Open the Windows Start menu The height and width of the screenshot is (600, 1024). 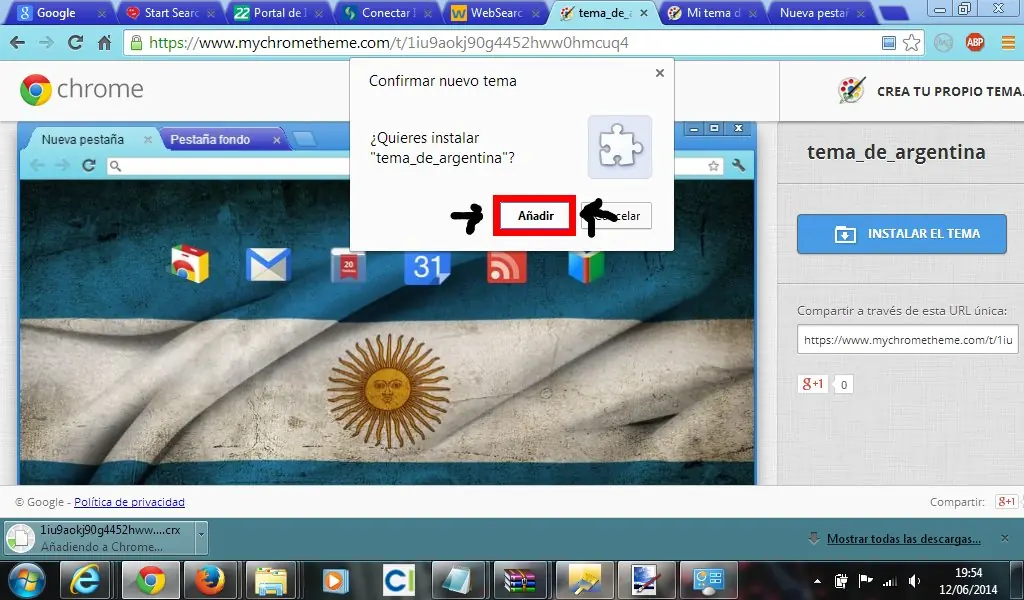click(27, 580)
